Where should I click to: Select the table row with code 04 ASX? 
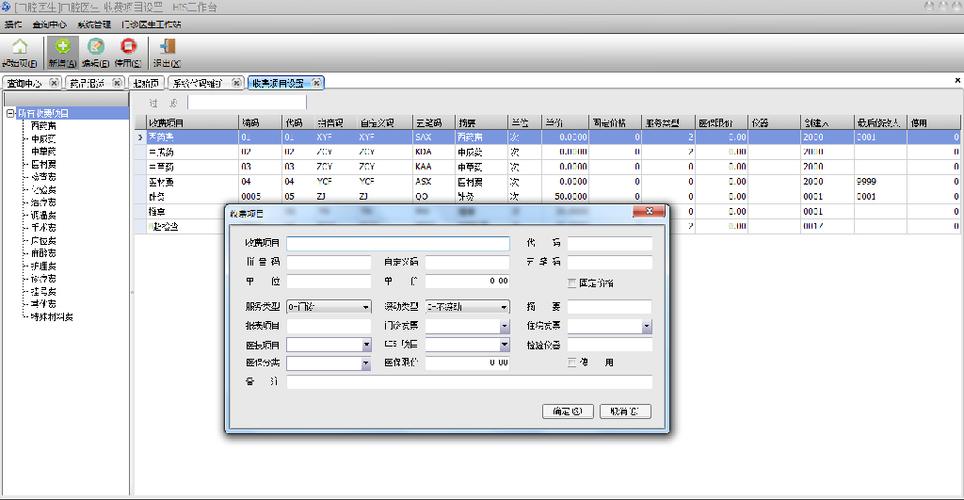(547, 182)
